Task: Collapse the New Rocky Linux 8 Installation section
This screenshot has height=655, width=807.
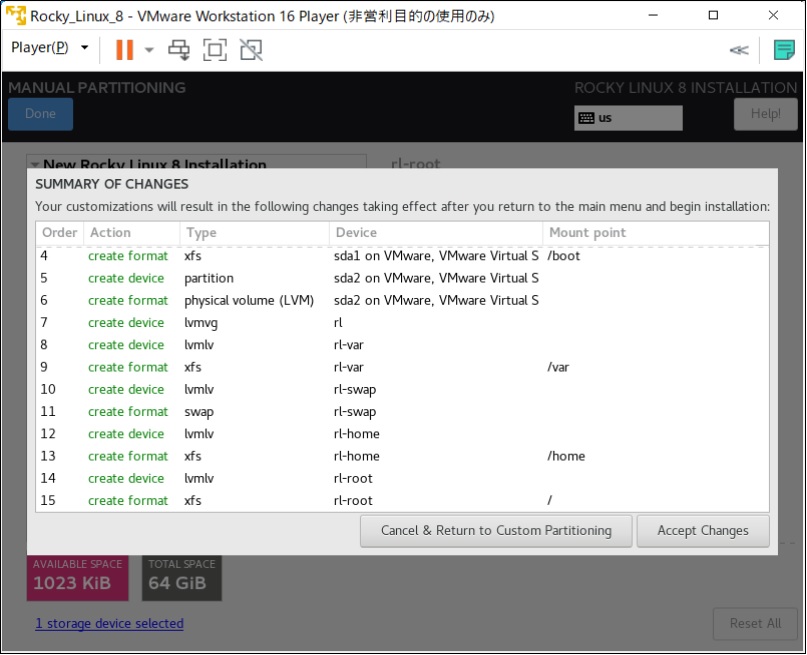Action: (x=34, y=165)
